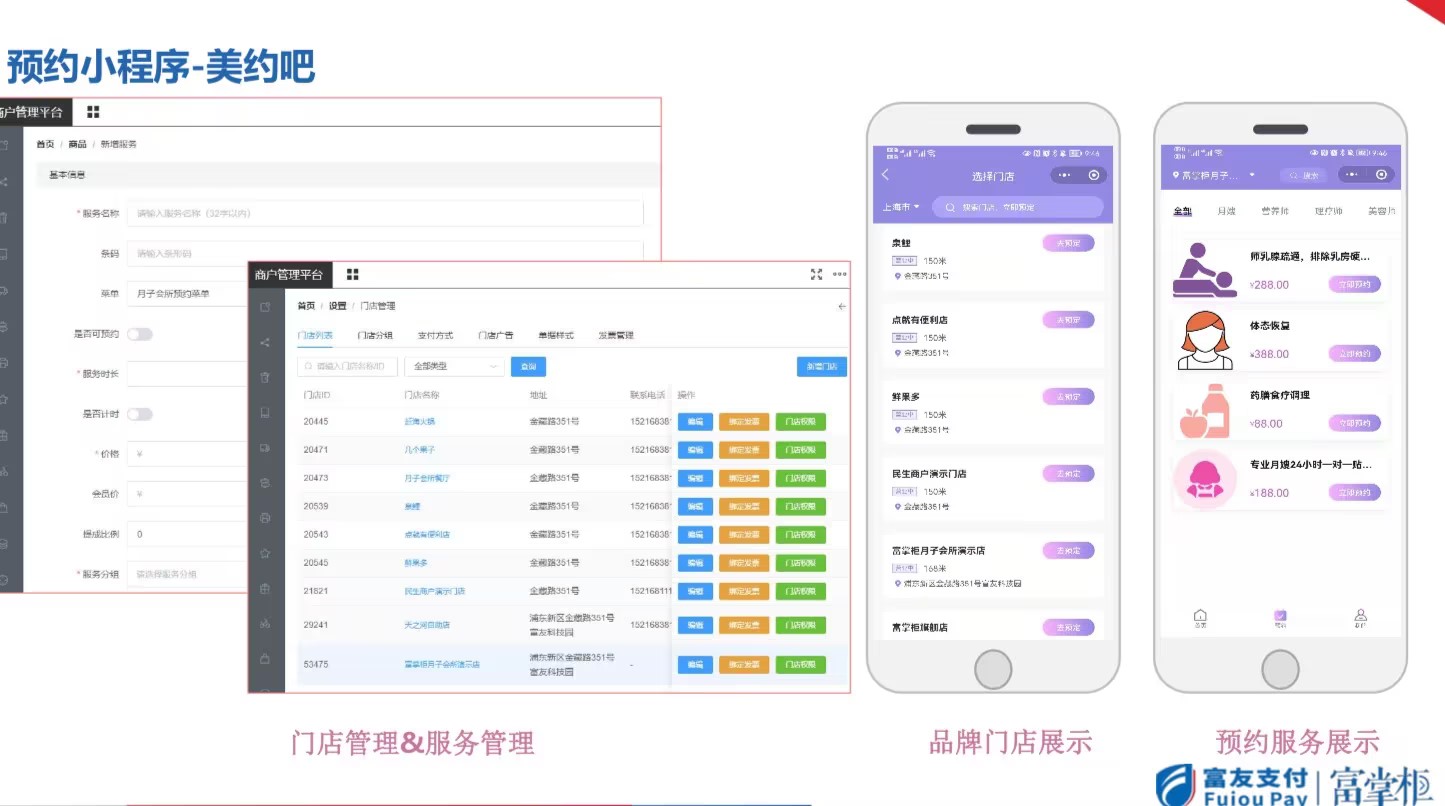
Task: Switch to 门店列表 tab
Action: click(317, 335)
